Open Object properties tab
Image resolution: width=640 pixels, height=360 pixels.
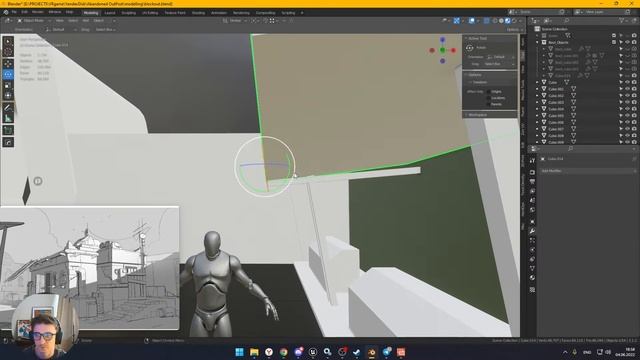point(532,222)
